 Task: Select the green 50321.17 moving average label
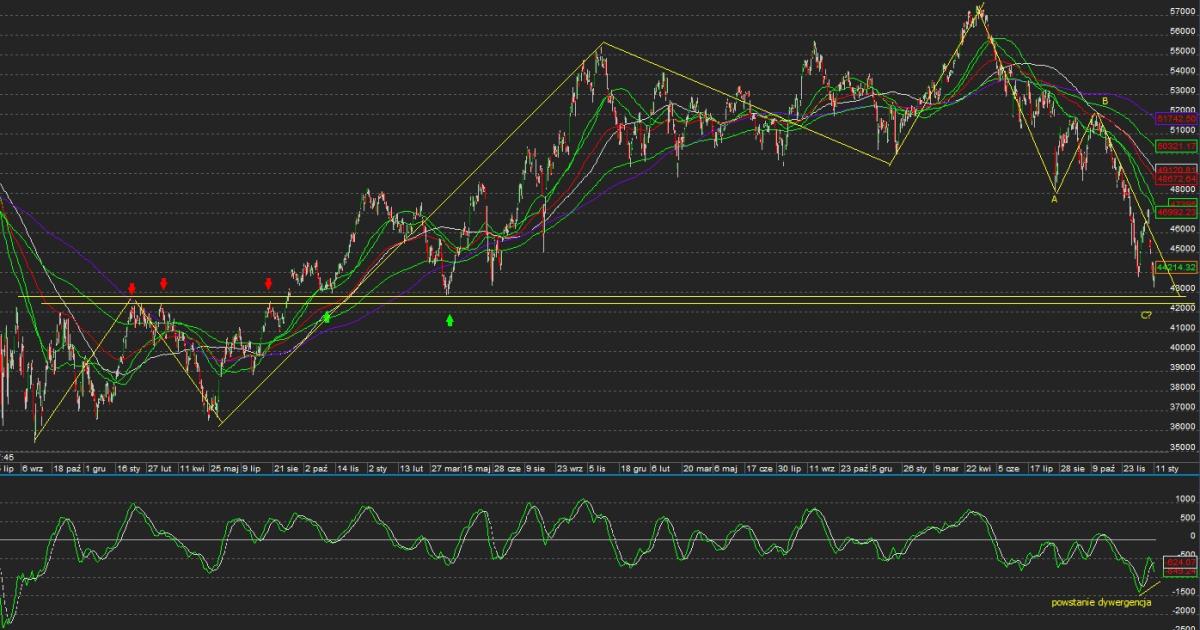(x=1177, y=146)
